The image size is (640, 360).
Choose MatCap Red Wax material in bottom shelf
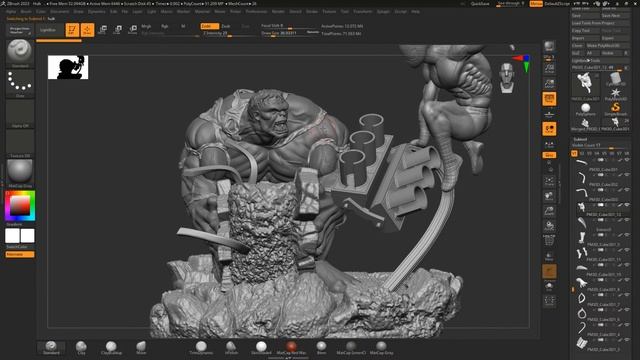coord(291,348)
